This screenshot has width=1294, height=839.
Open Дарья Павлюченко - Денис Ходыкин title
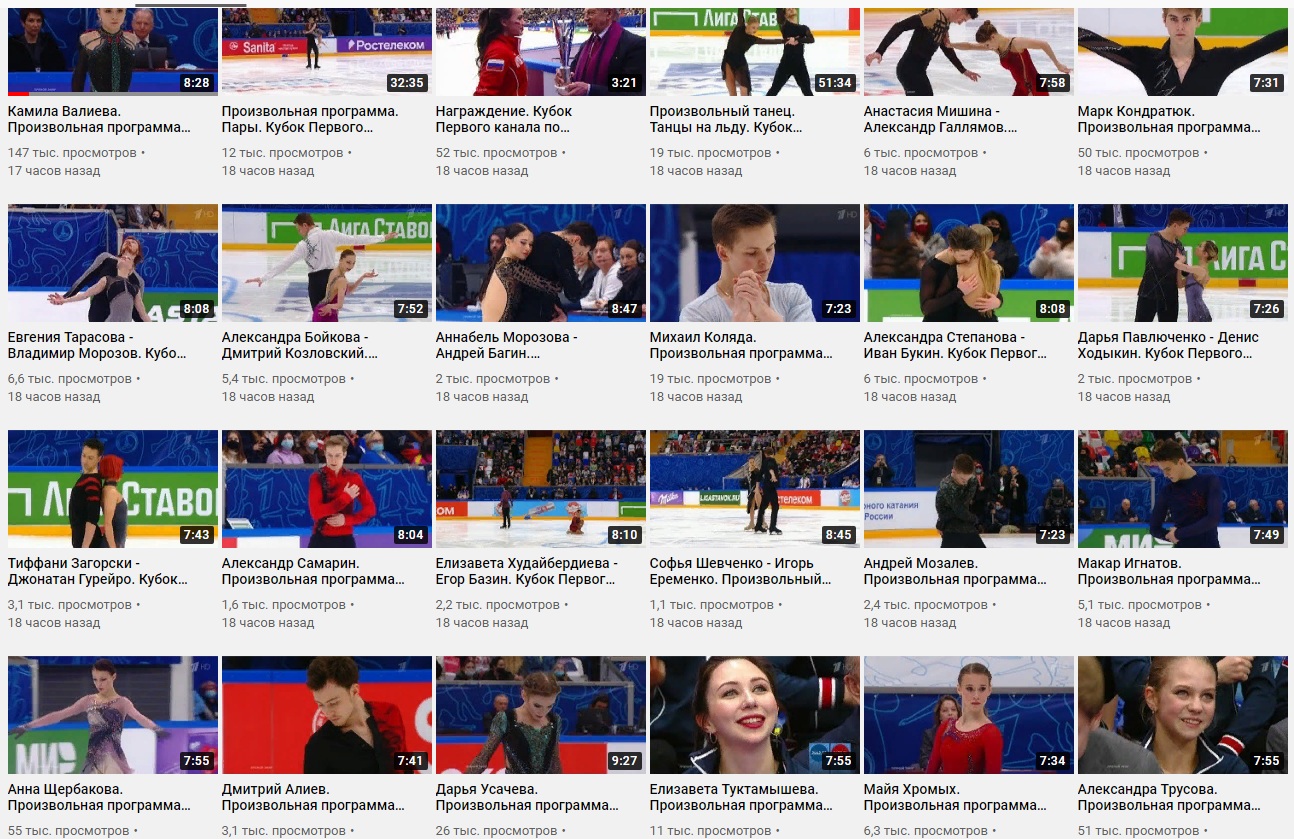coord(1169,345)
